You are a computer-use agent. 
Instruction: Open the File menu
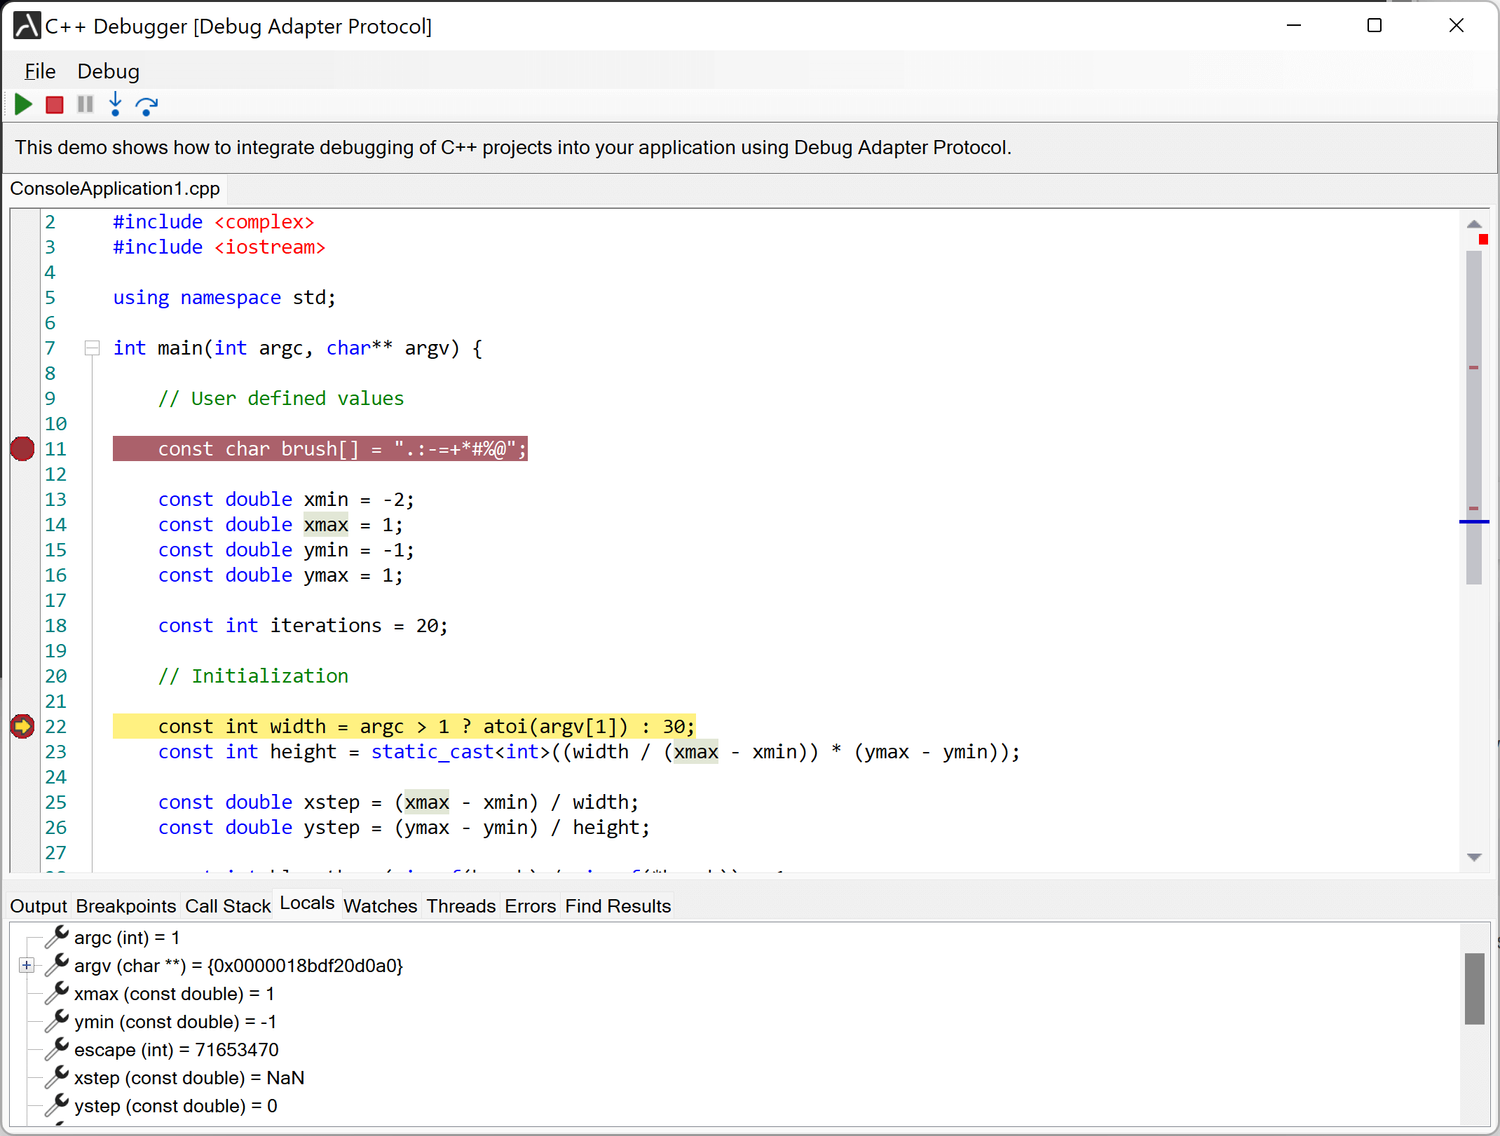[x=39, y=71]
